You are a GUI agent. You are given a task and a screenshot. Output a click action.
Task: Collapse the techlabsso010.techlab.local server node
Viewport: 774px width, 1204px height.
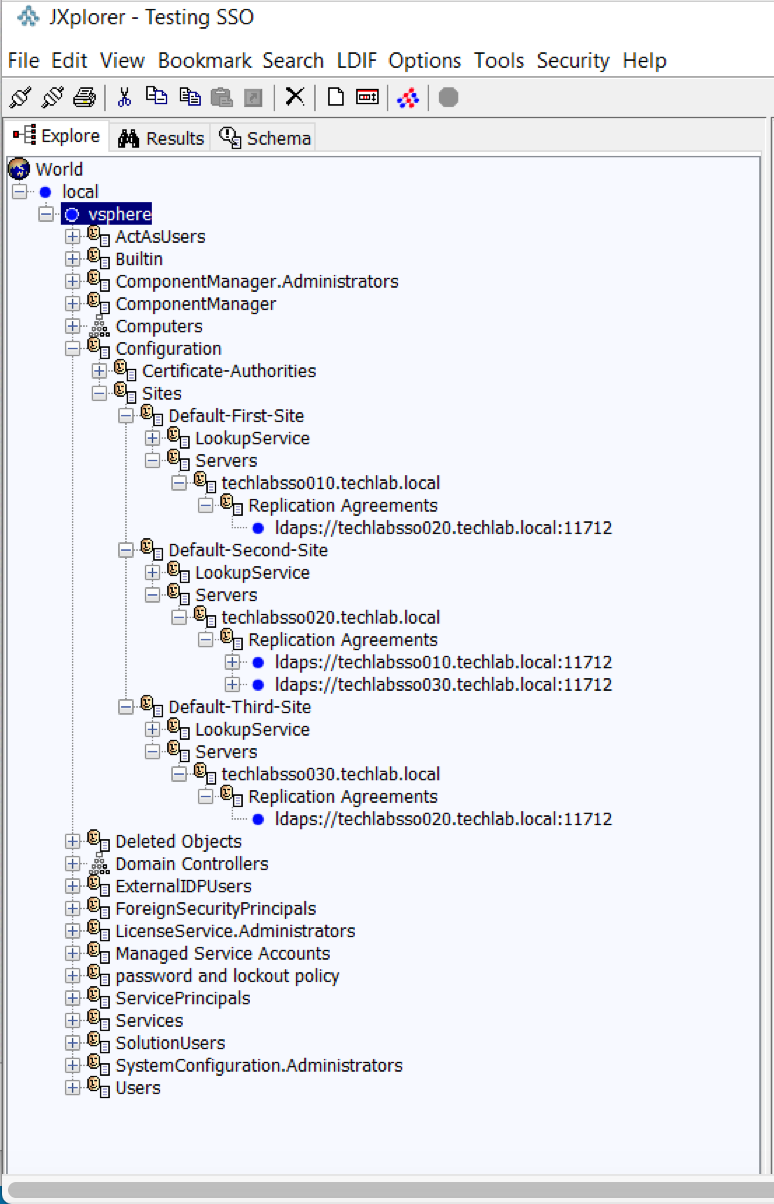(179, 483)
